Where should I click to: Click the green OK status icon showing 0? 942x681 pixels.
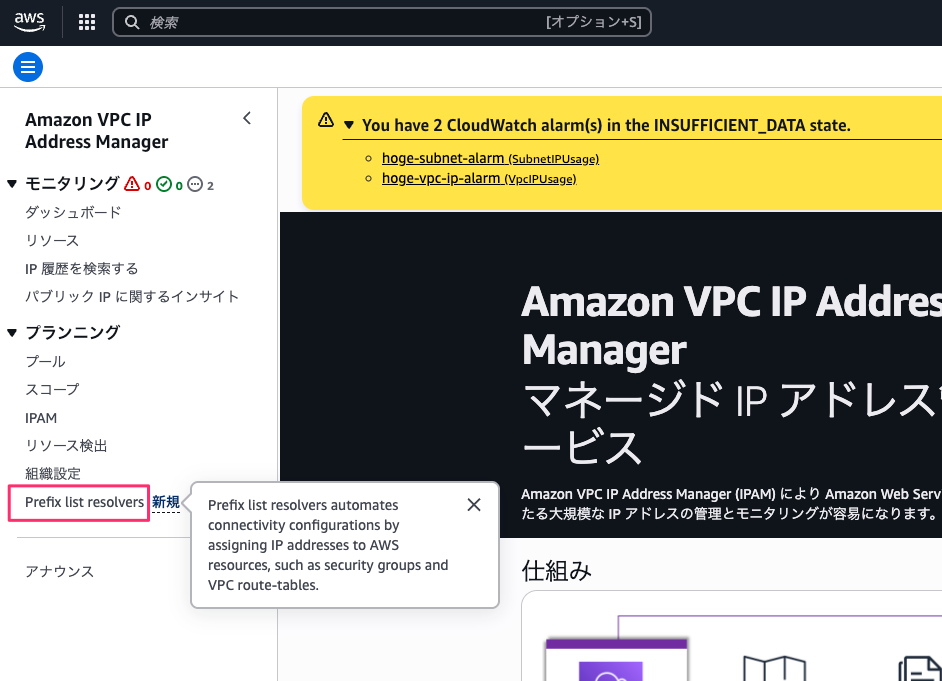(x=165, y=184)
